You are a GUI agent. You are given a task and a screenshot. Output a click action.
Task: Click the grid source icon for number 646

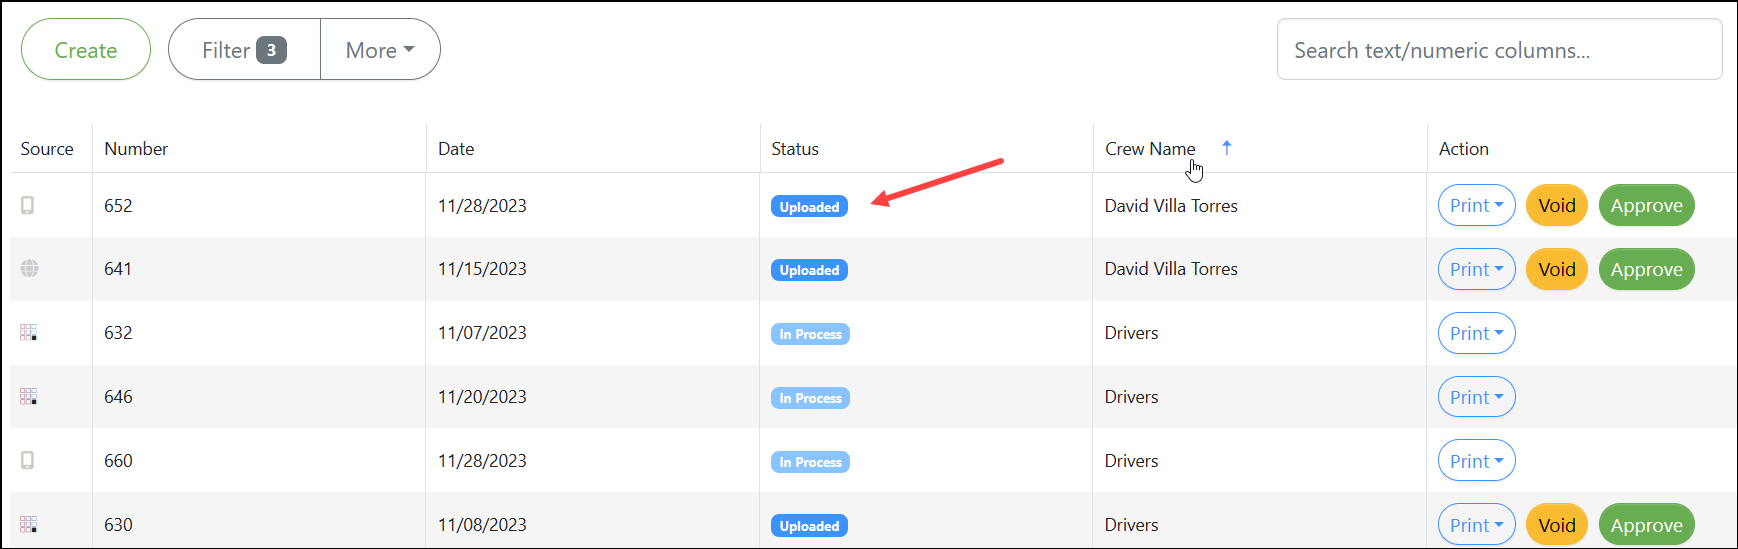(29, 396)
